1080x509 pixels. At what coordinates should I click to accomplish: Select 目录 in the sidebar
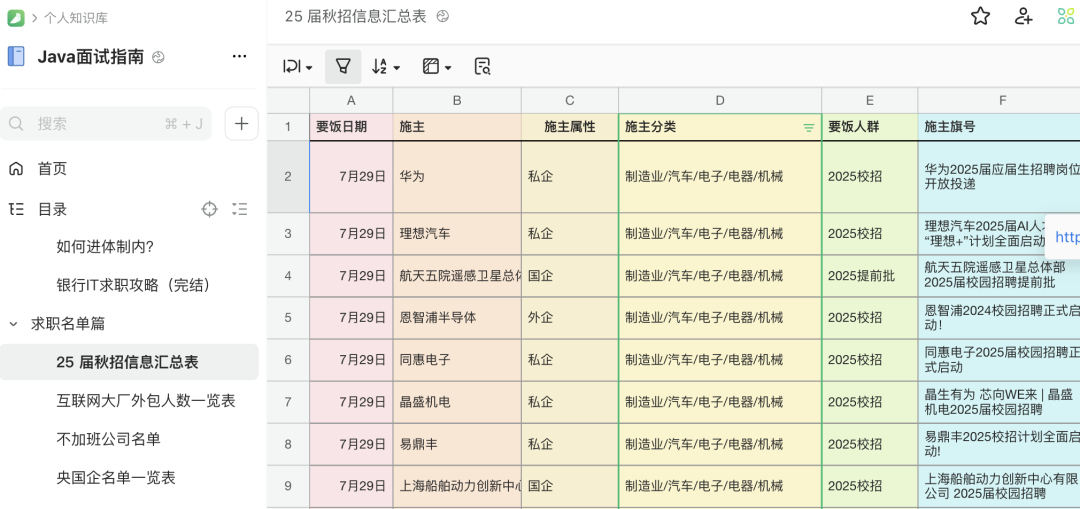tap(52, 209)
